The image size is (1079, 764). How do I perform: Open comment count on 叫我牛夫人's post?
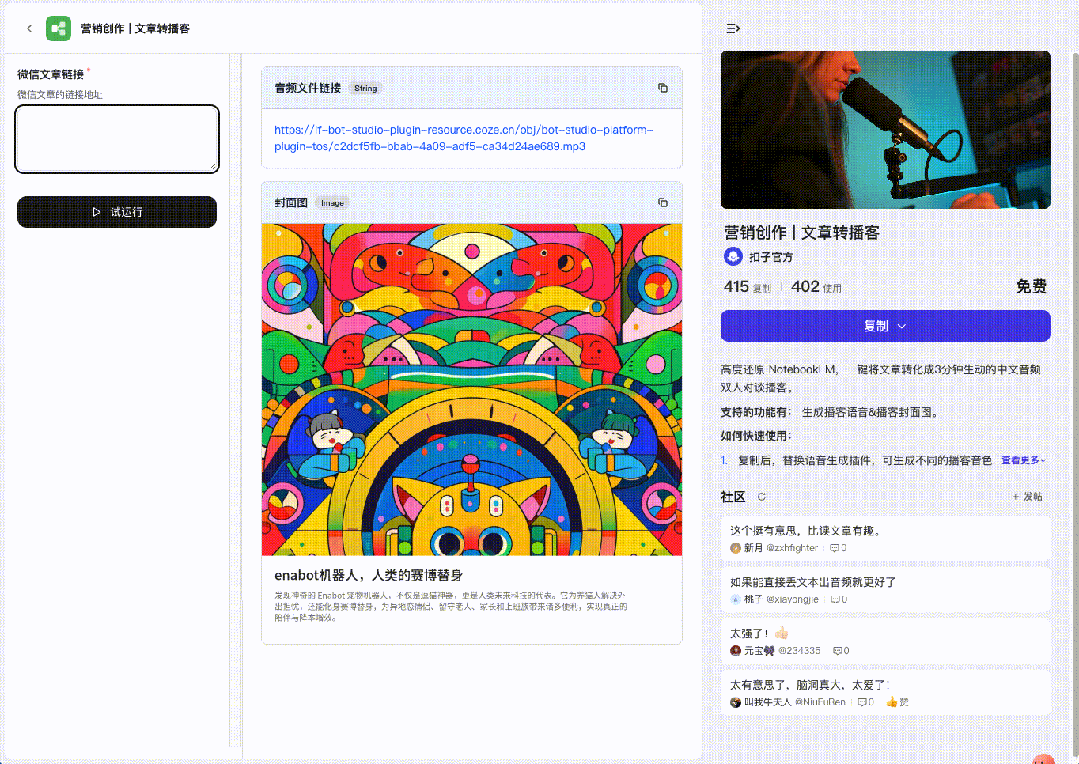[866, 702]
